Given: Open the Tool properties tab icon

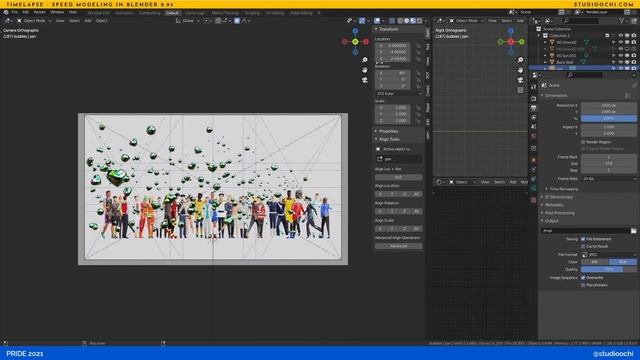Looking at the screenshot, I should pos(533,87).
